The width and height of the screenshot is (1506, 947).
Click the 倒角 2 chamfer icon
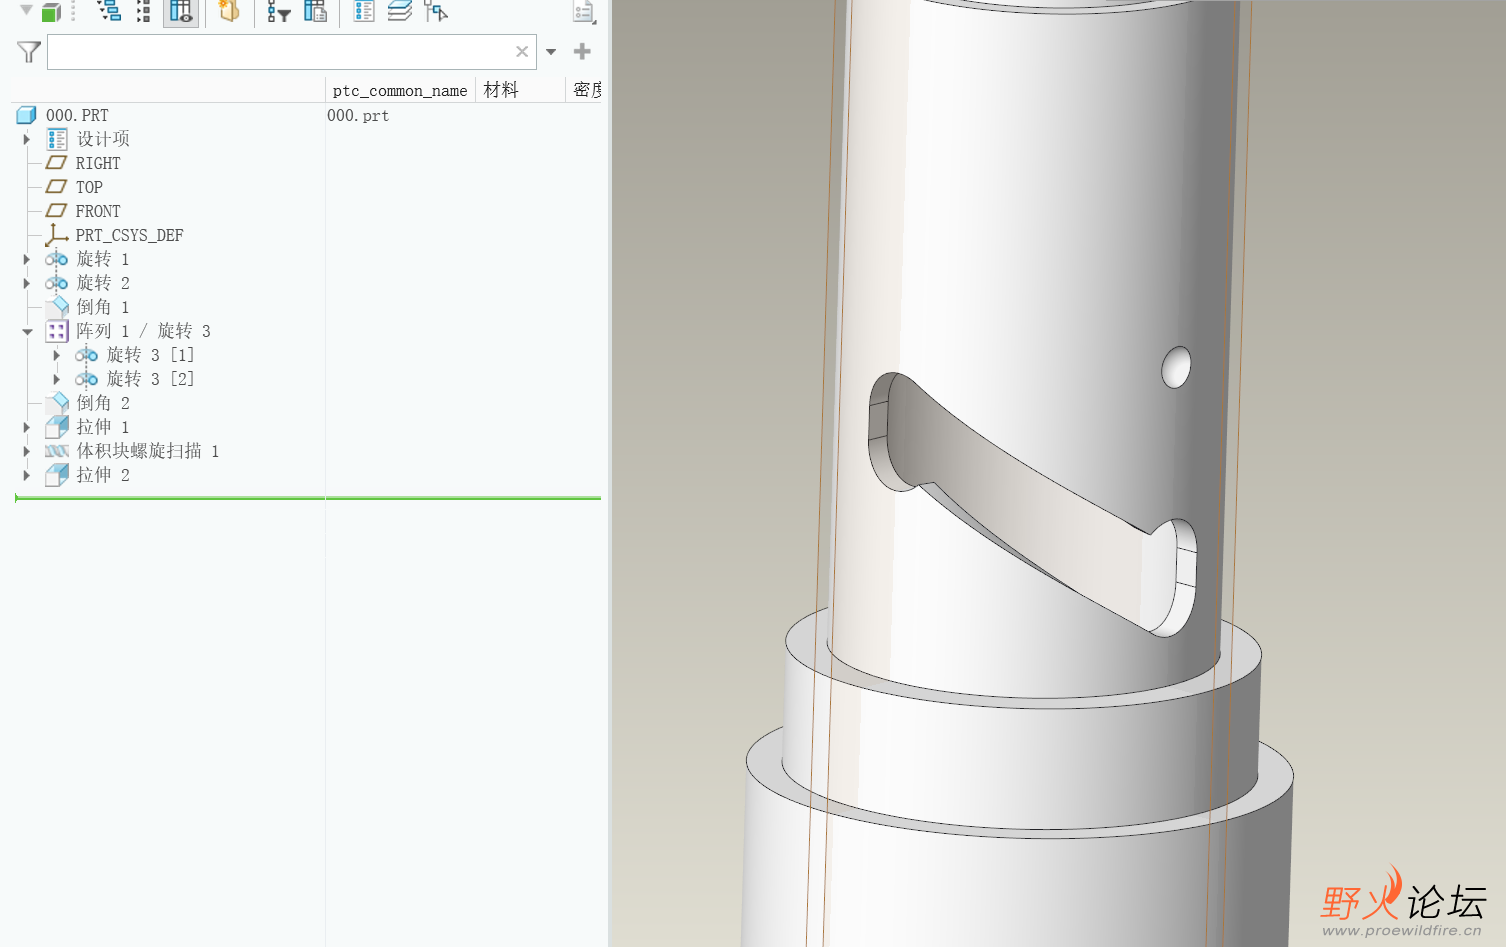[x=57, y=403]
